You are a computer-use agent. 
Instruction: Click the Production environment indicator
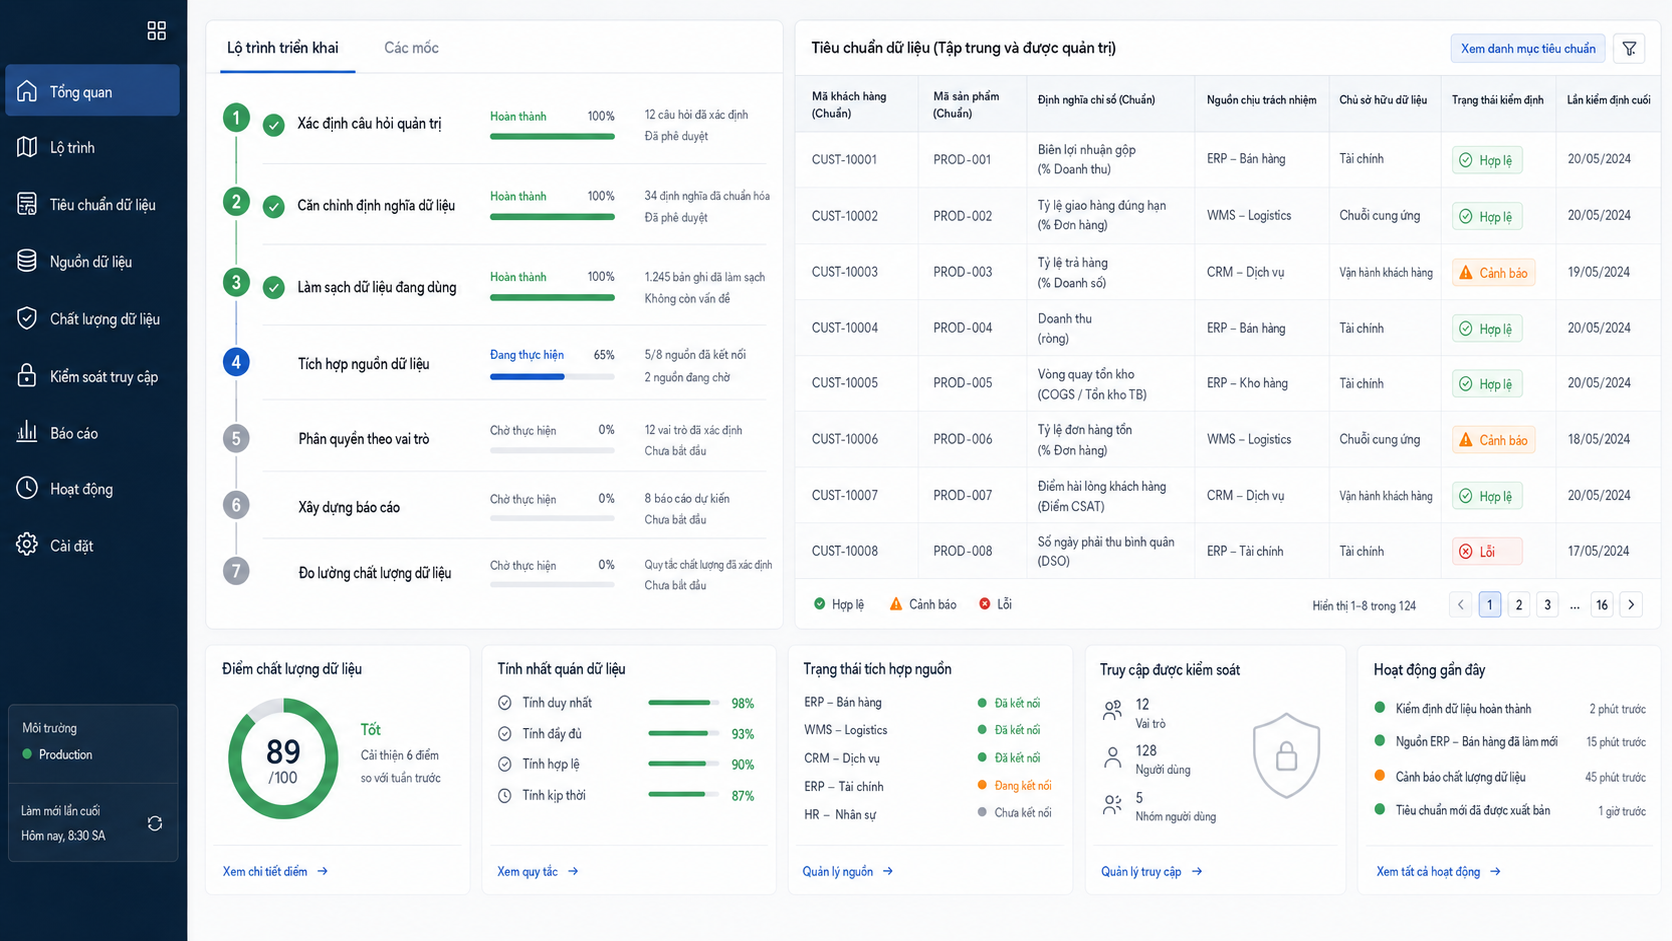click(57, 754)
